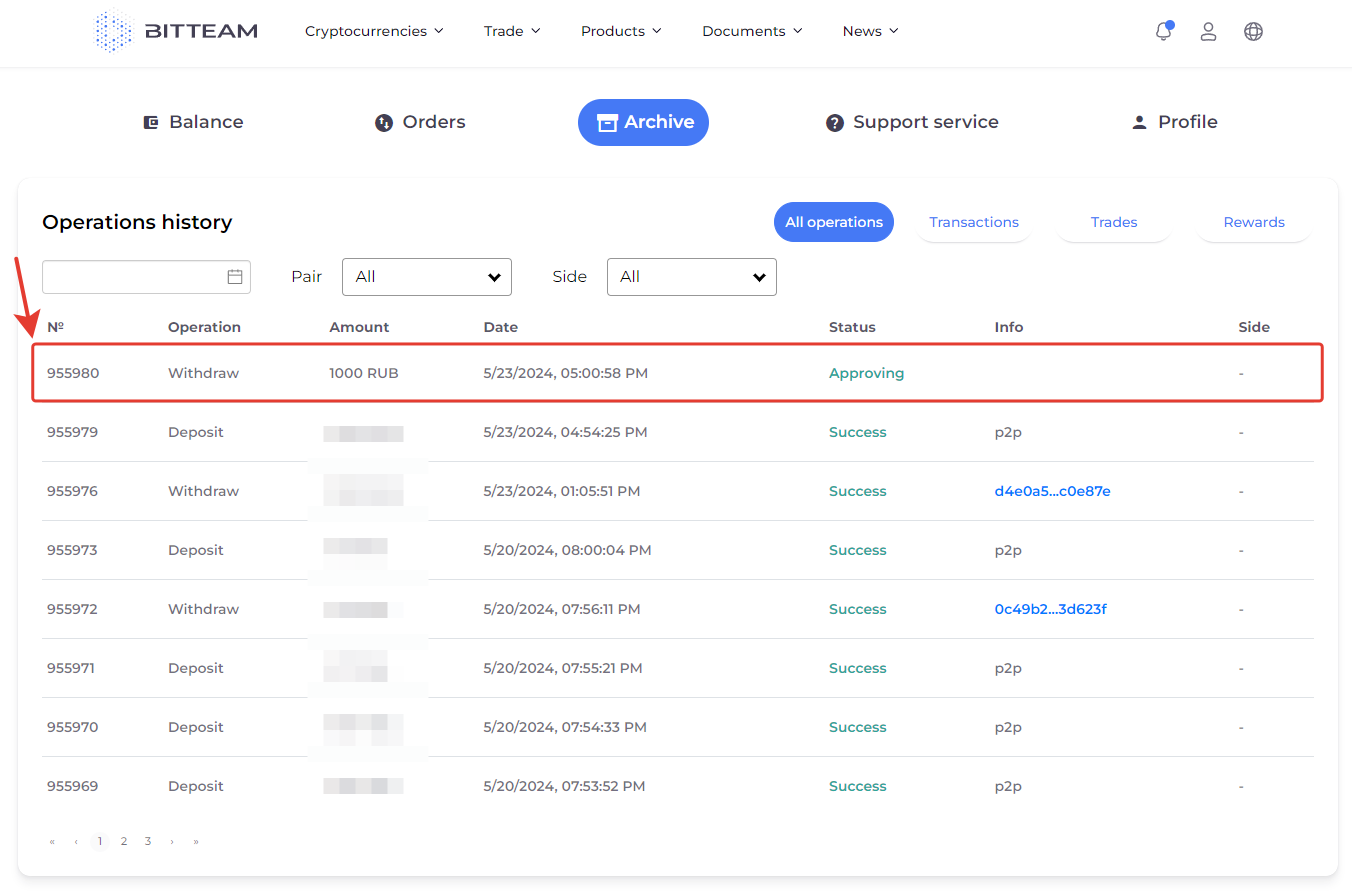Go to page 2
1352x892 pixels.
pos(124,841)
